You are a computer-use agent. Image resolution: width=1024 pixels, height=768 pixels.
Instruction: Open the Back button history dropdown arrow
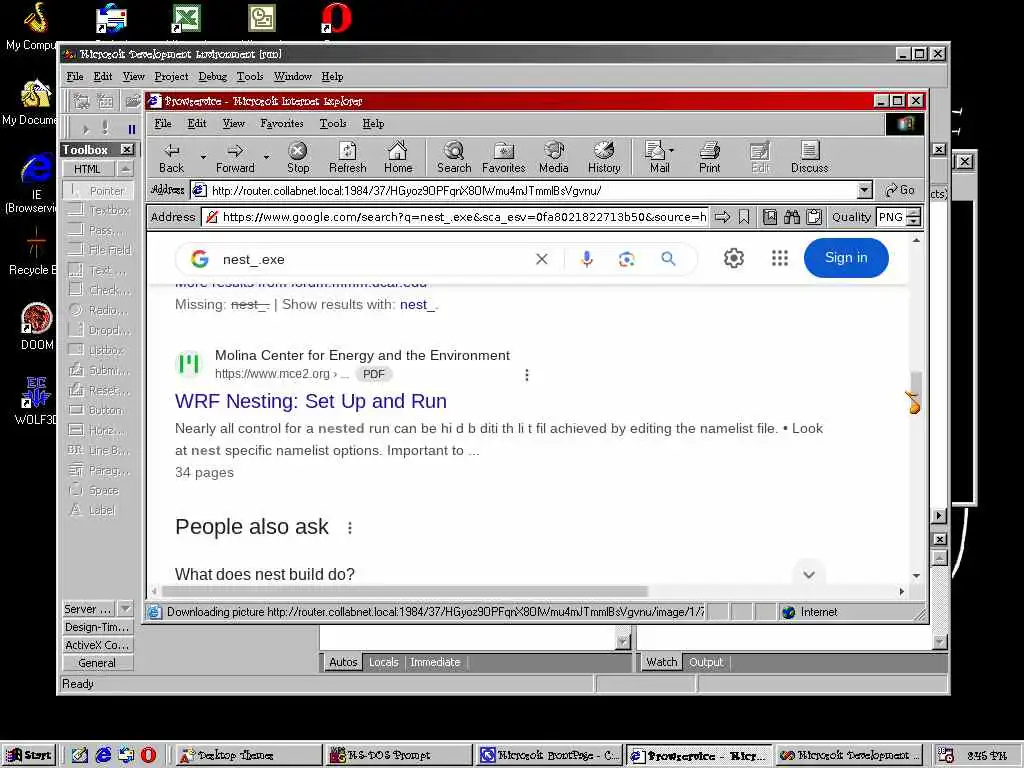[203, 157]
